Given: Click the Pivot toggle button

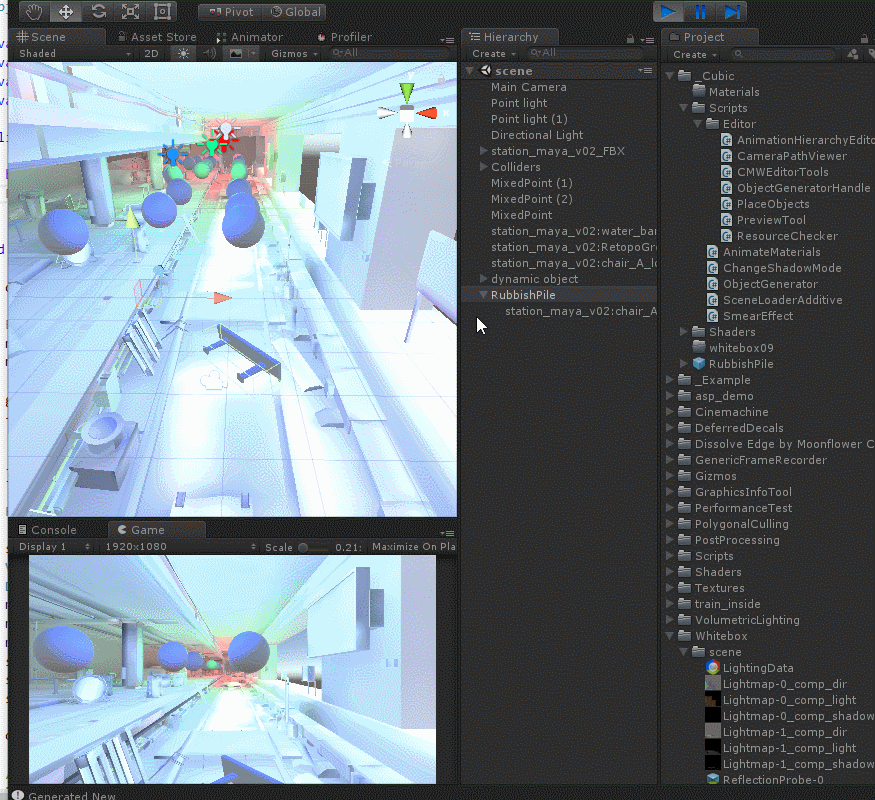Looking at the screenshot, I should point(230,12).
